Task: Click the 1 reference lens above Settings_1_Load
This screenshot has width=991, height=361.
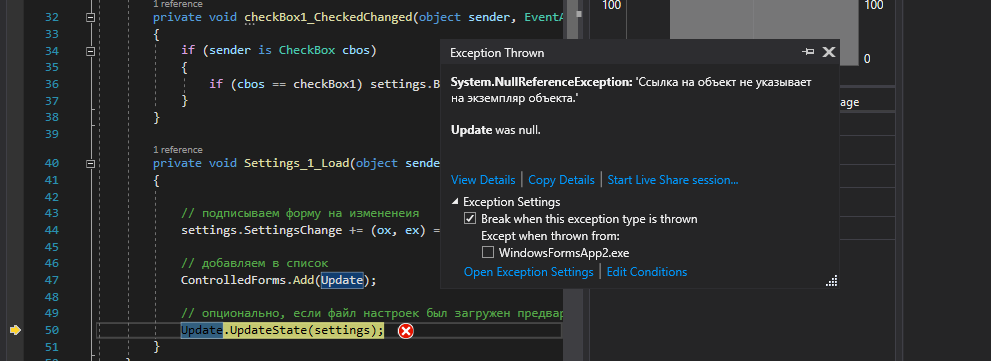Action: [178, 150]
